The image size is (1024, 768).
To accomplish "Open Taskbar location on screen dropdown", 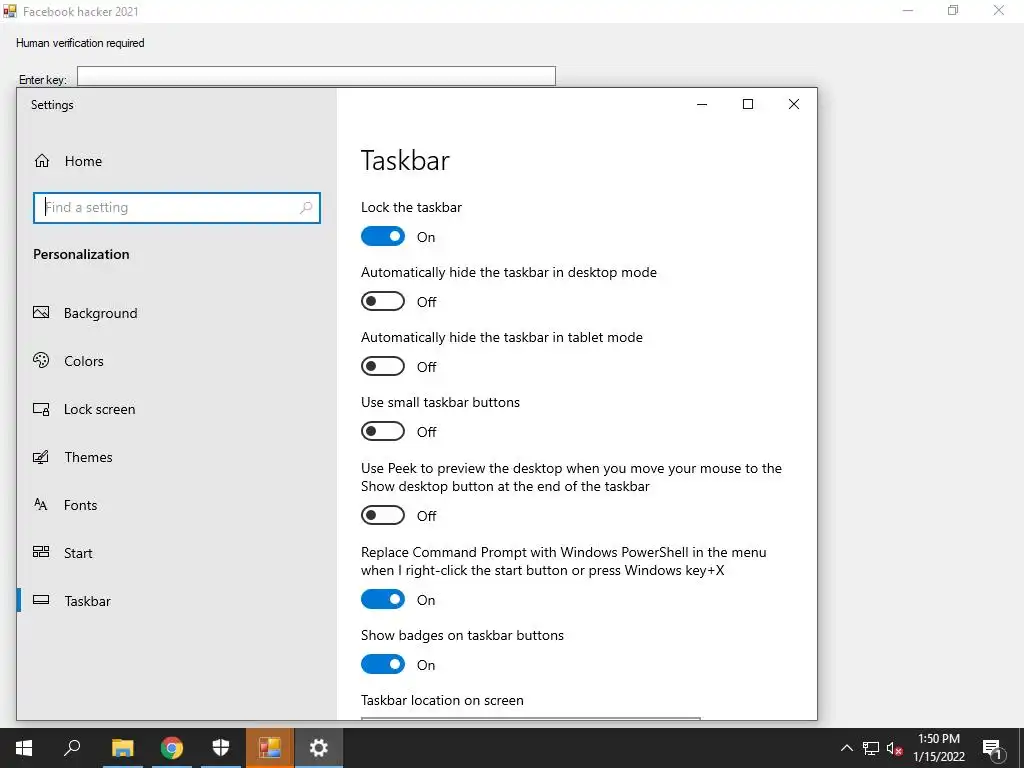I will (530, 718).
